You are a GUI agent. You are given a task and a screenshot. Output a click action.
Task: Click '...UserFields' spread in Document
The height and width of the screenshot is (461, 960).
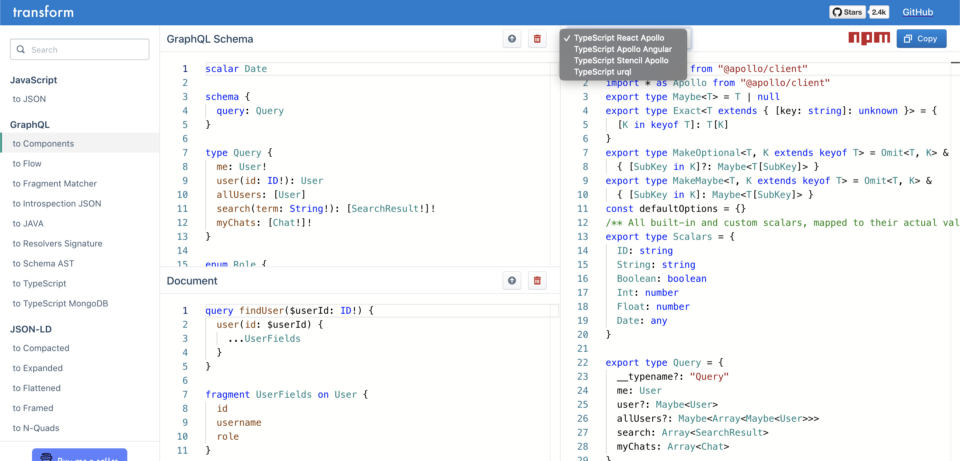pyautogui.click(x=264, y=339)
